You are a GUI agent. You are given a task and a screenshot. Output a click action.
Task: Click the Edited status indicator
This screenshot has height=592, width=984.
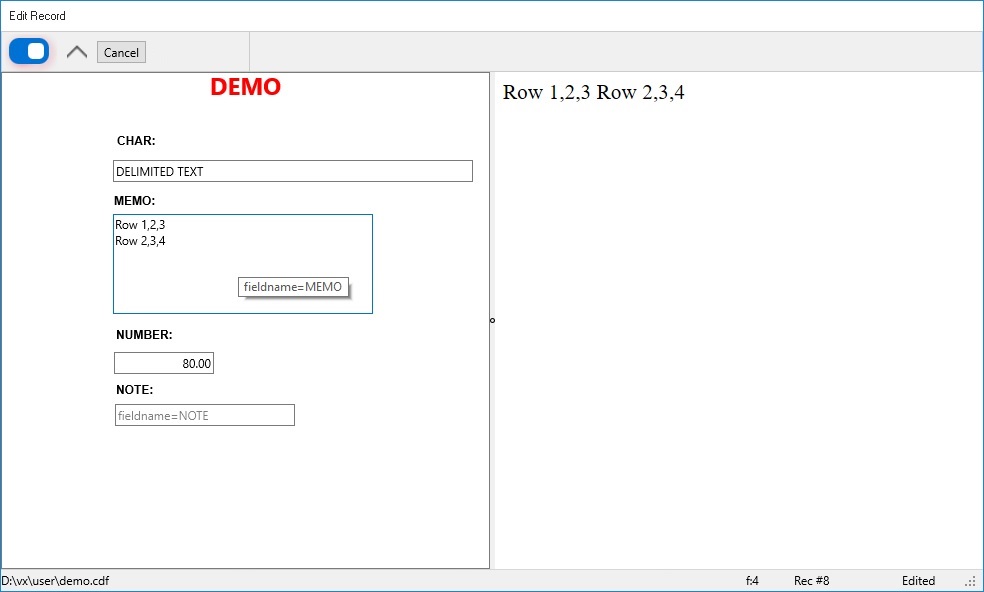click(x=918, y=580)
